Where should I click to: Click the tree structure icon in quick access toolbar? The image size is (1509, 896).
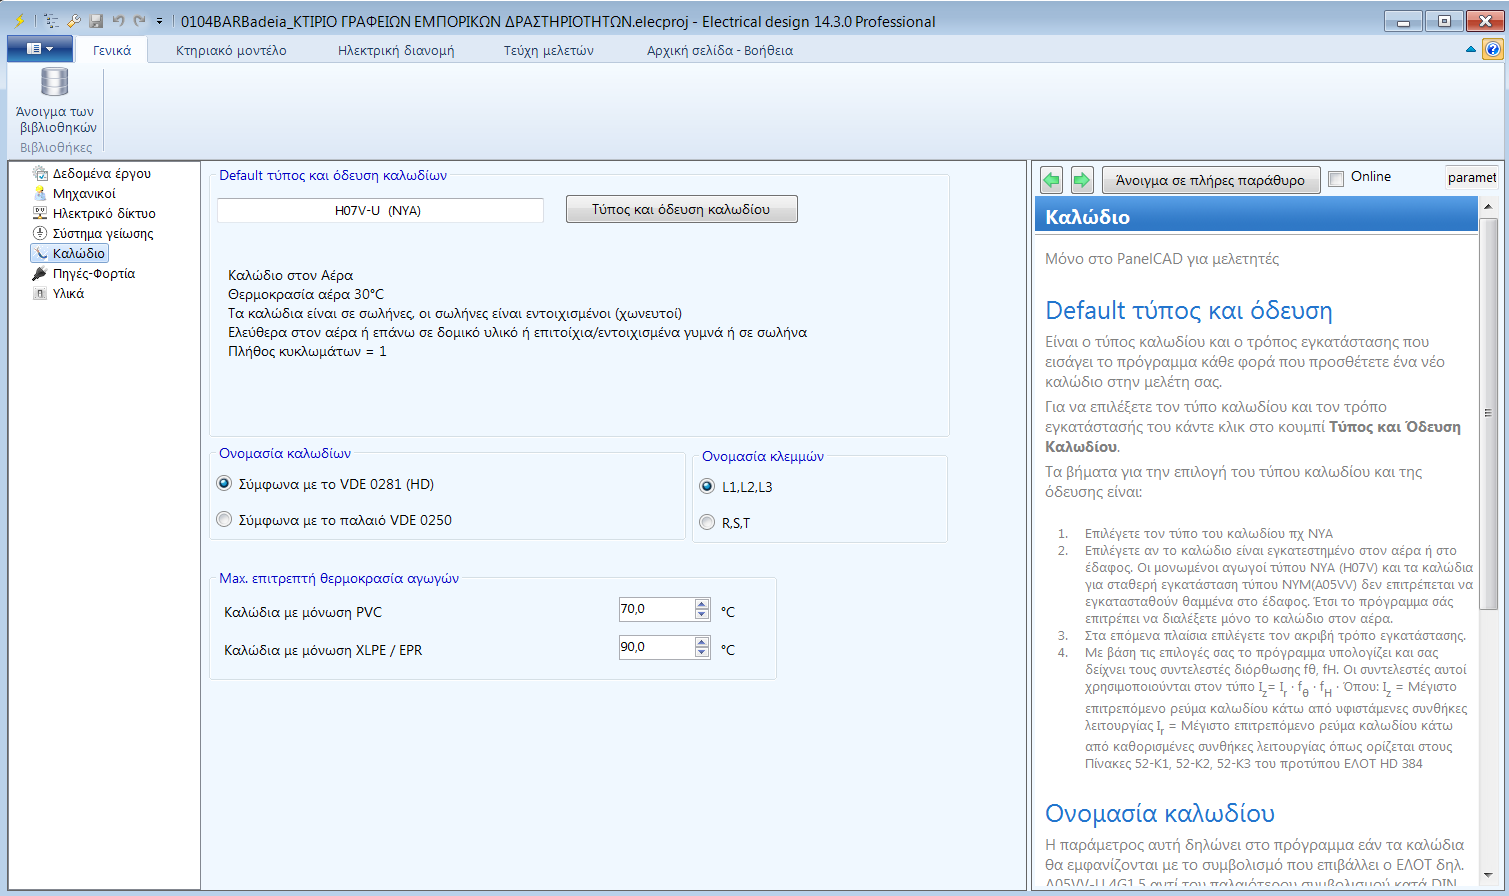click(52, 21)
